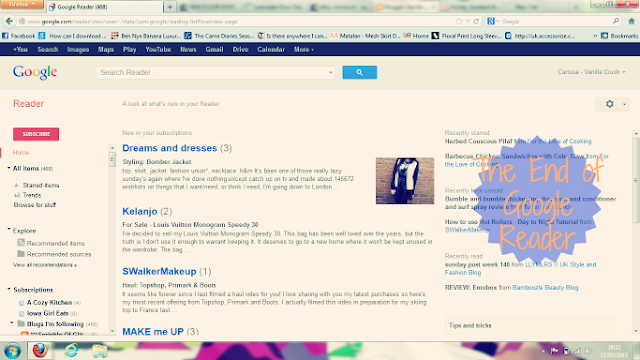Click the Firefox home icon
The width and height of the screenshot is (640, 360).
coord(631,21)
